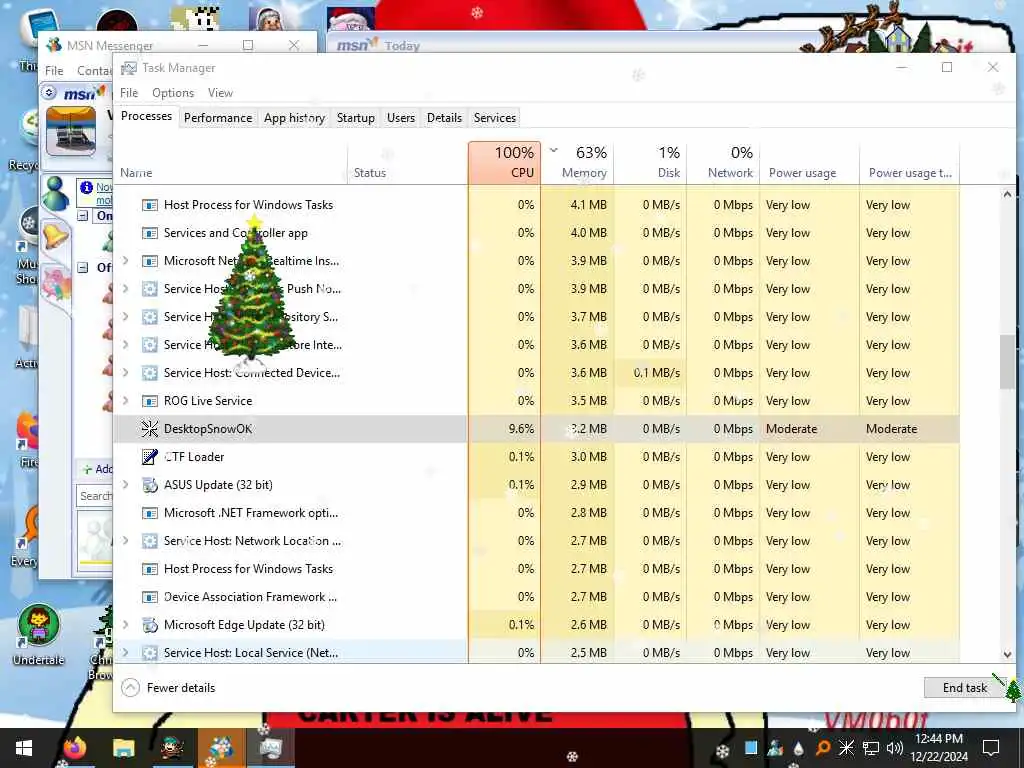Open the Options menu
Image resolution: width=1024 pixels, height=768 pixels.
pyautogui.click(x=173, y=93)
